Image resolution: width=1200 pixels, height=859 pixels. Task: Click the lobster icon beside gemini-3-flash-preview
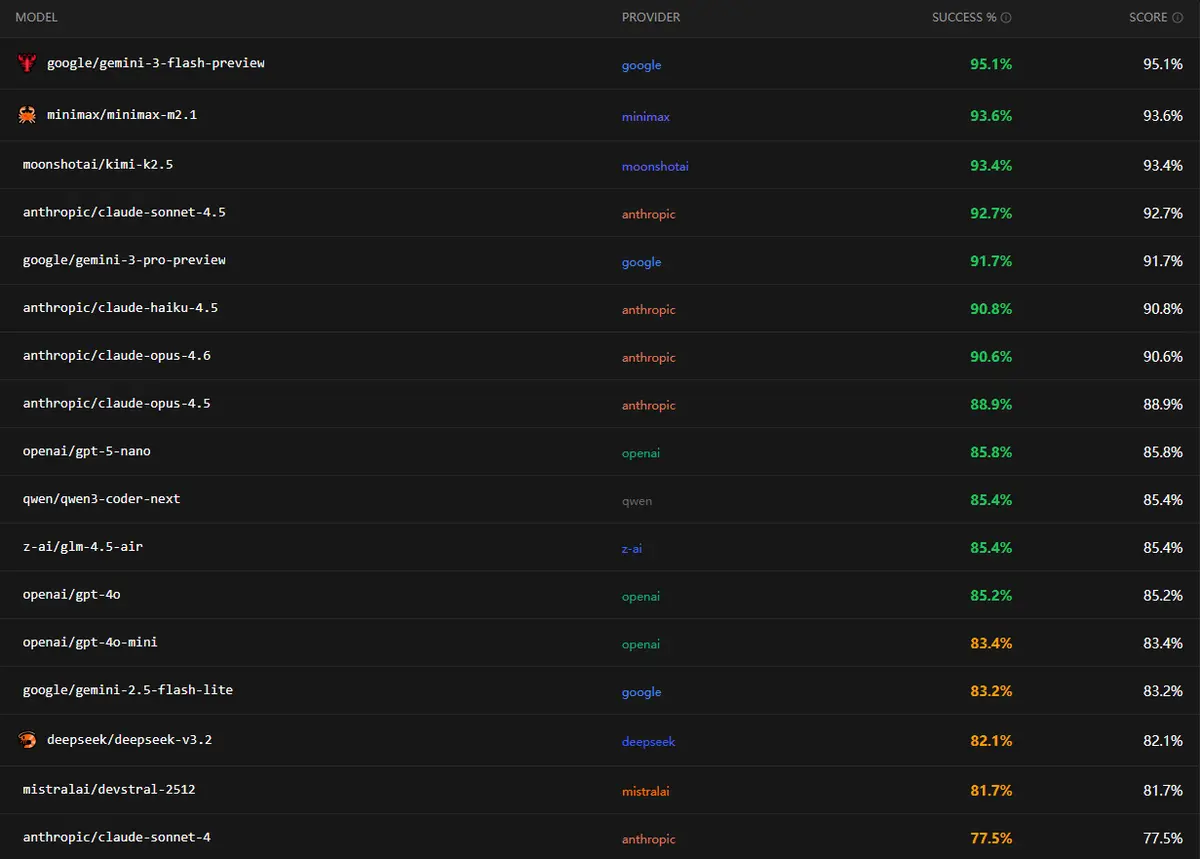tap(28, 63)
